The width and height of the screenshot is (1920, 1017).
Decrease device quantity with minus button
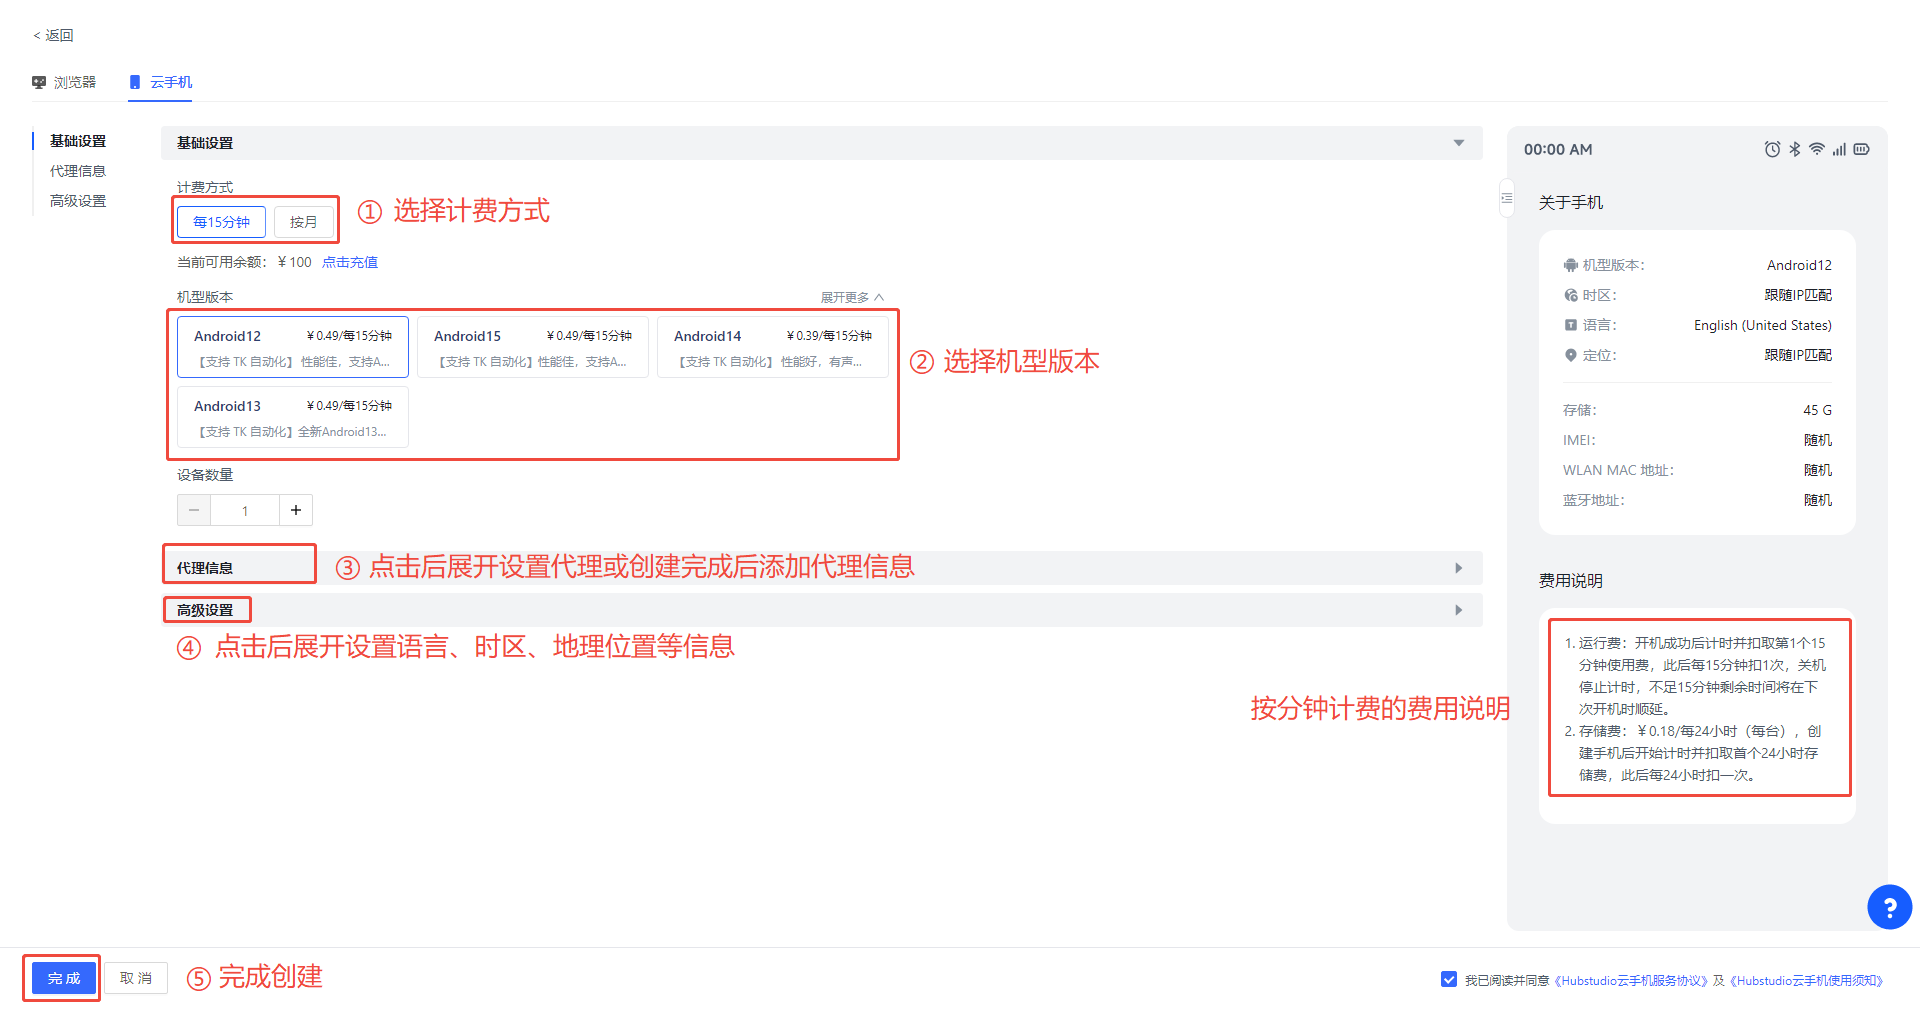pyautogui.click(x=194, y=510)
